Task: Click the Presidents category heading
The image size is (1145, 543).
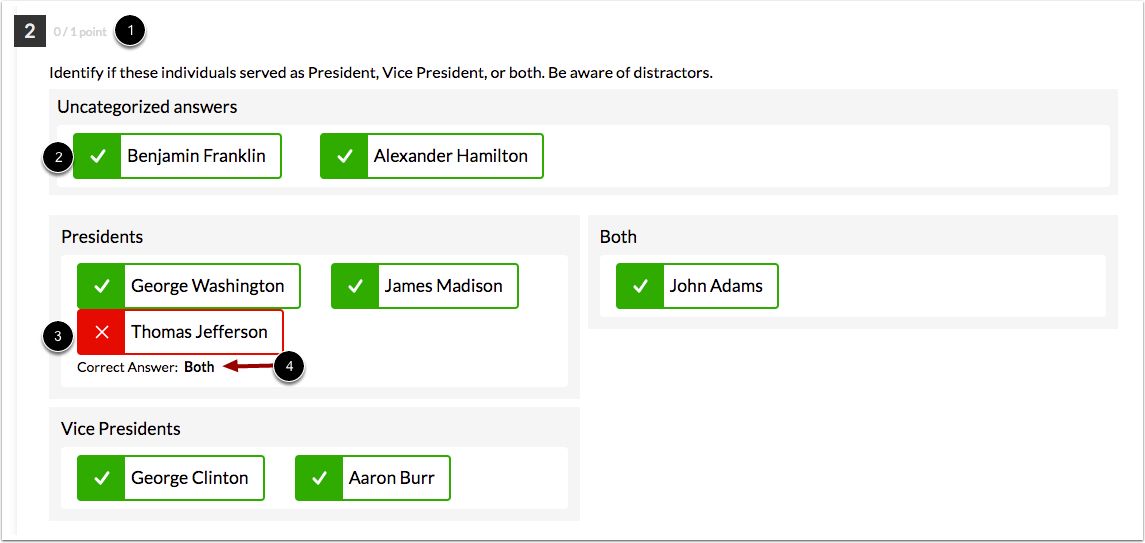Action: pos(102,237)
